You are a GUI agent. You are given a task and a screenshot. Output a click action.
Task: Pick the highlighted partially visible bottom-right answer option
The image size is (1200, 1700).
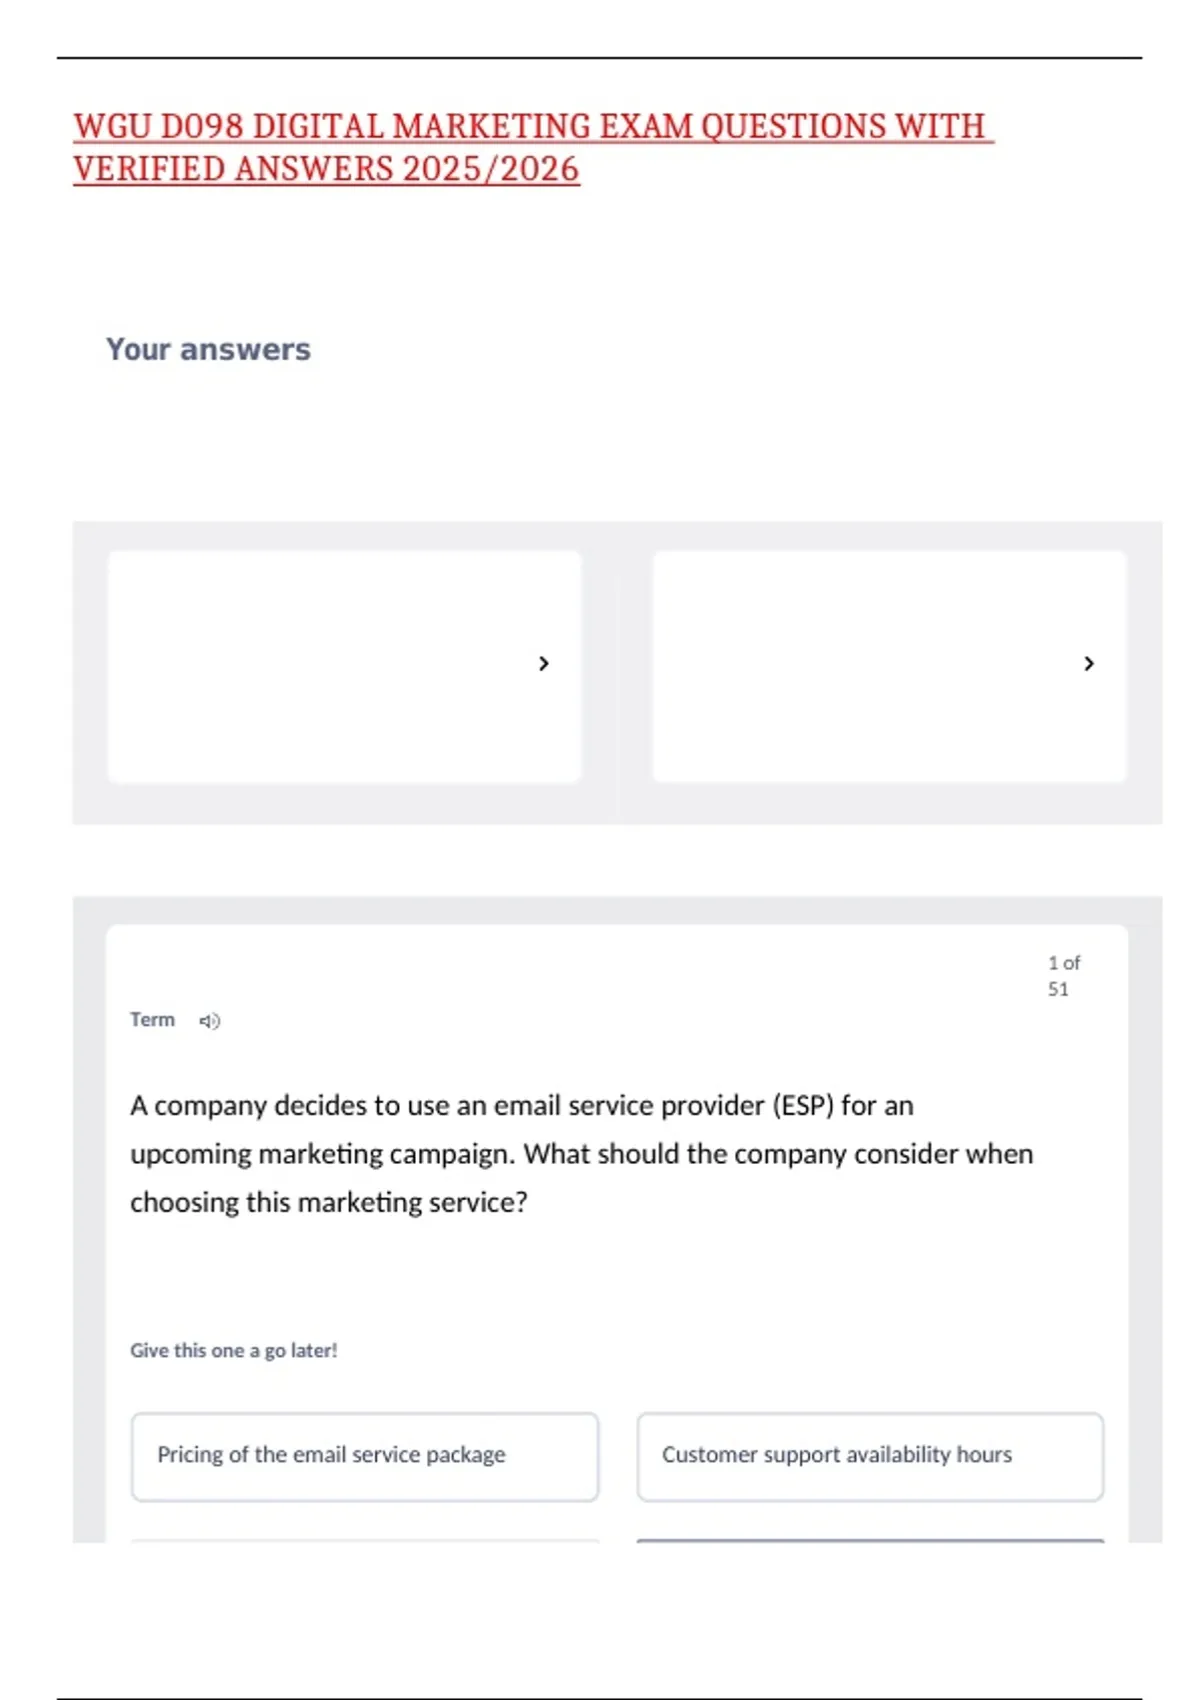pyautogui.click(x=870, y=1540)
